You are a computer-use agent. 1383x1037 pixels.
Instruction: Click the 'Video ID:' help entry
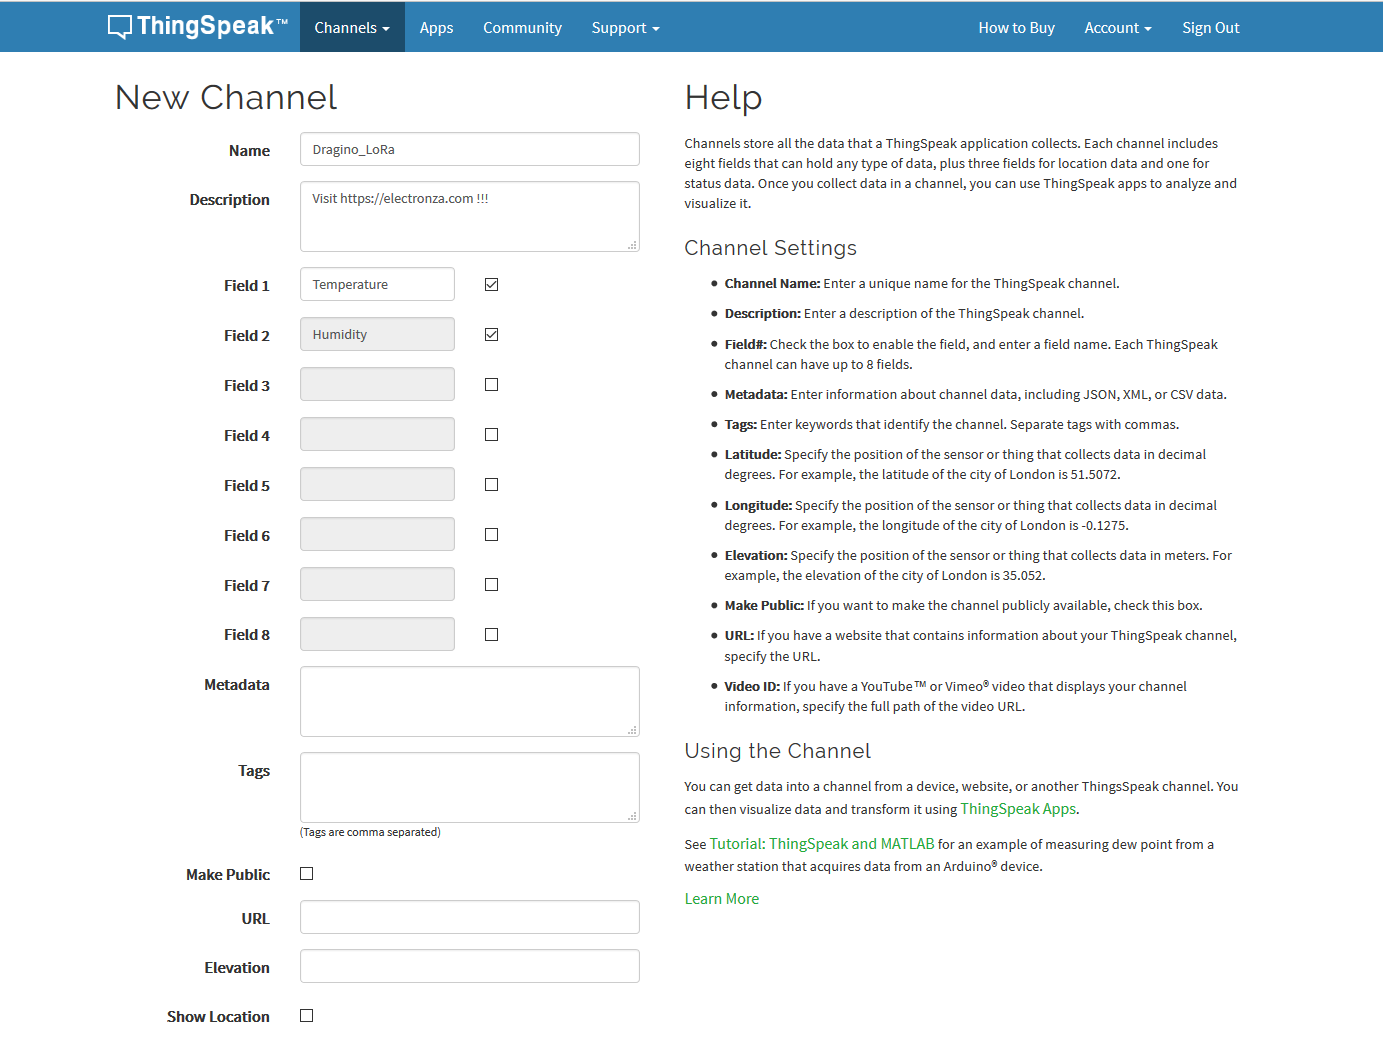(x=955, y=696)
